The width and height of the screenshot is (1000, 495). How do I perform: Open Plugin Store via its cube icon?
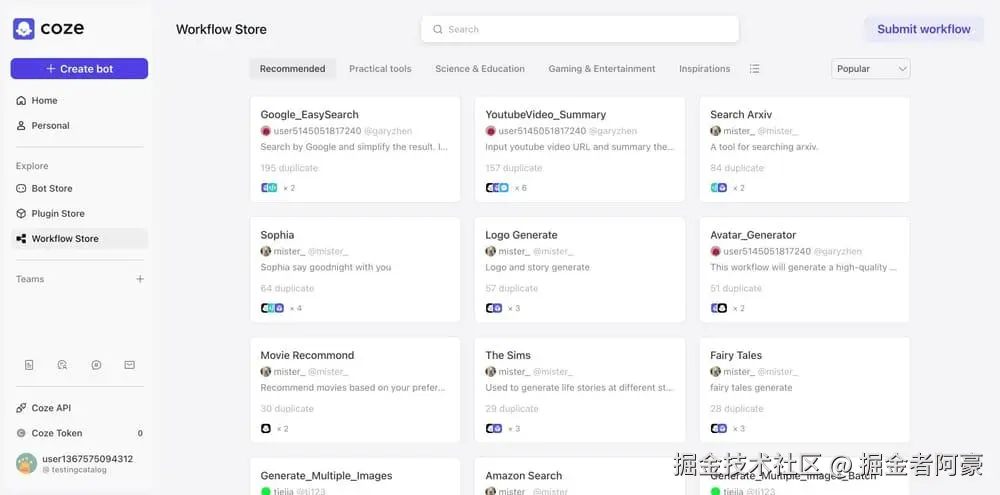tap(21, 214)
